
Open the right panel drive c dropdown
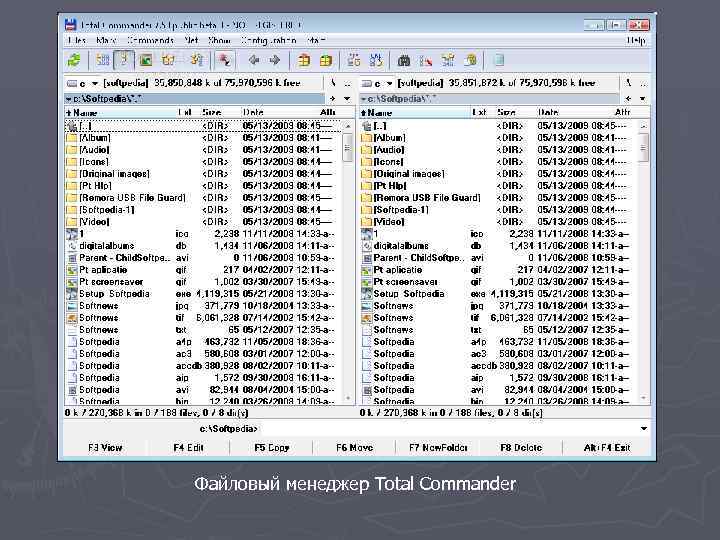click(377, 84)
